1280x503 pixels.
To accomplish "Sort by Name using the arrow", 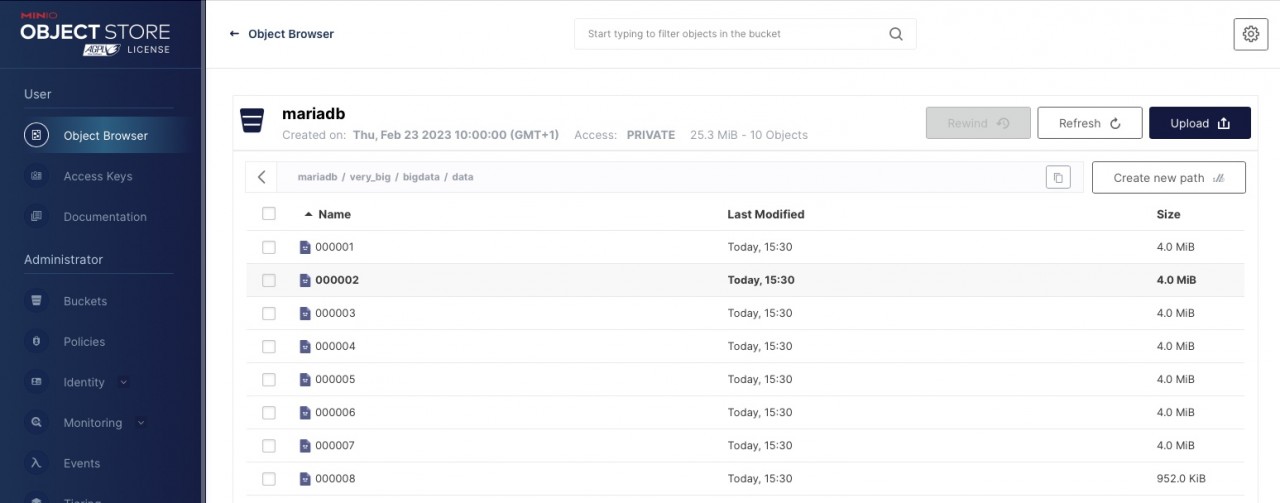I will pos(308,214).
